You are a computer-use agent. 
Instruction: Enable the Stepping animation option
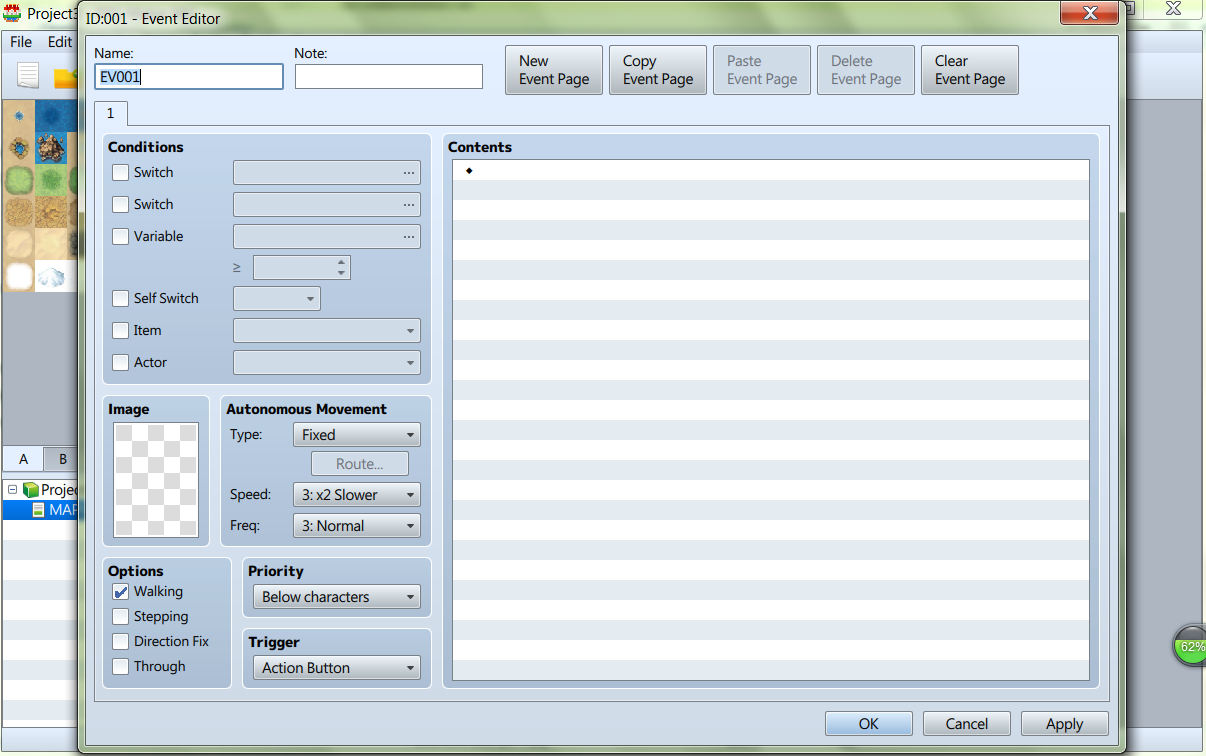pyautogui.click(x=121, y=617)
